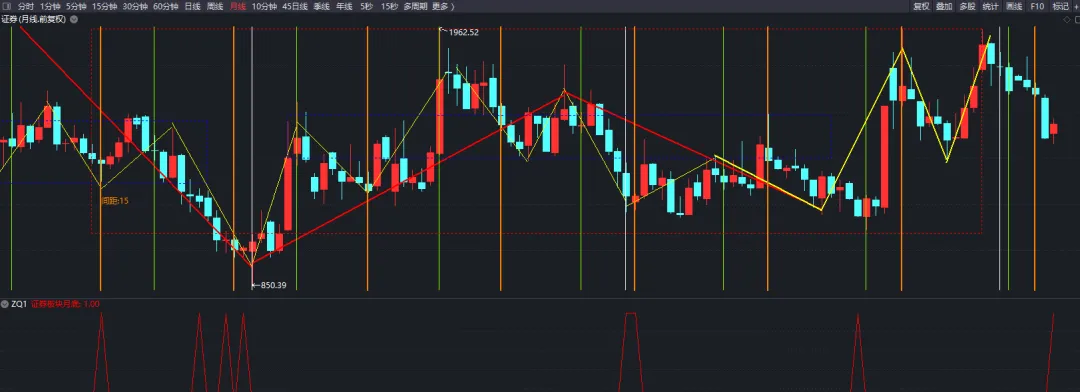
Task: Click the 间距:15 annotation text
Action: click(x=115, y=200)
